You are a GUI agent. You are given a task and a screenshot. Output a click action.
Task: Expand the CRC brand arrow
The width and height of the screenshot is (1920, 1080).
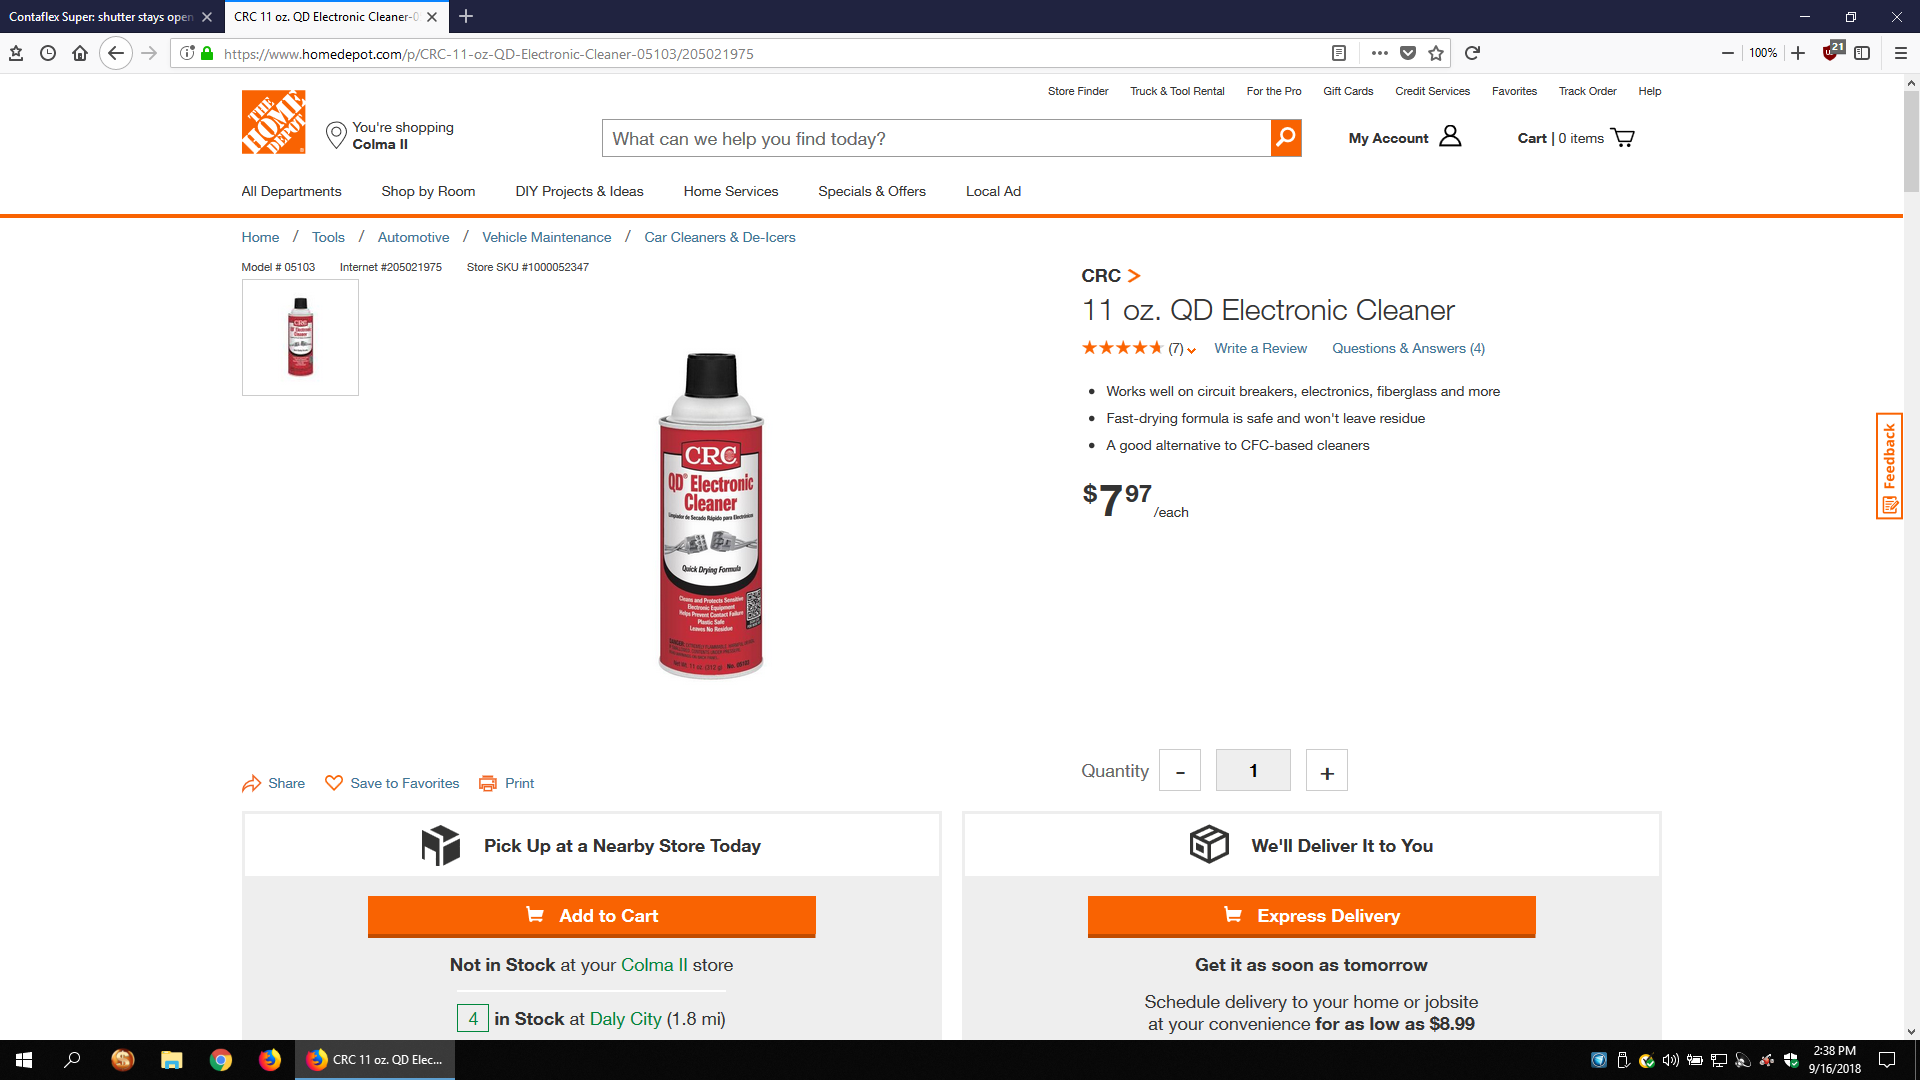pos(1134,276)
